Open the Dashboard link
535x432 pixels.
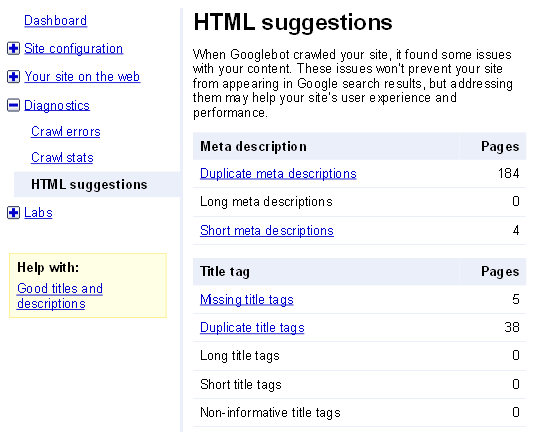[55, 20]
